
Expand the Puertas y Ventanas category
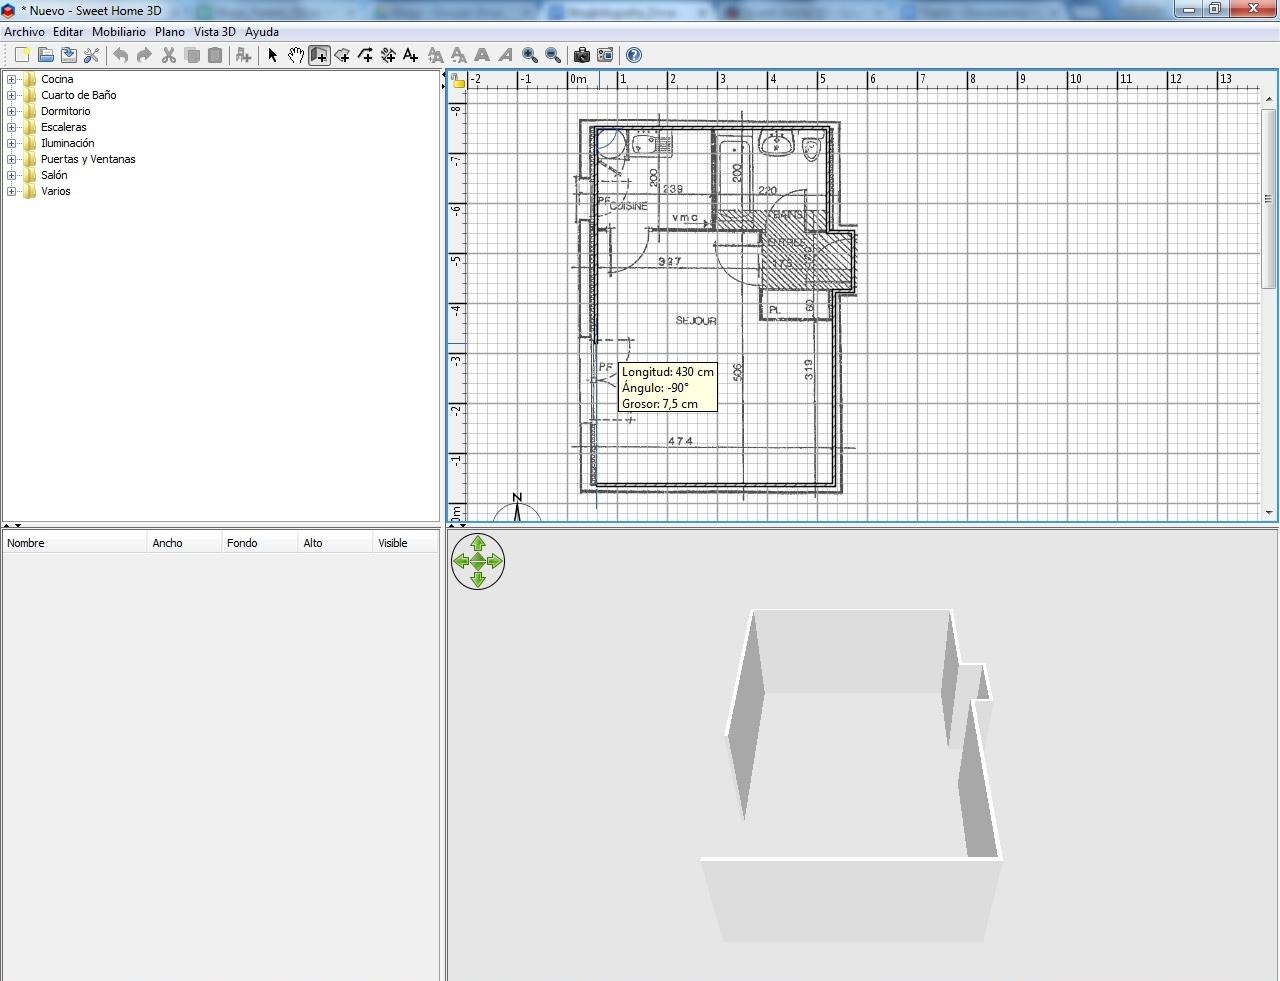(10, 159)
